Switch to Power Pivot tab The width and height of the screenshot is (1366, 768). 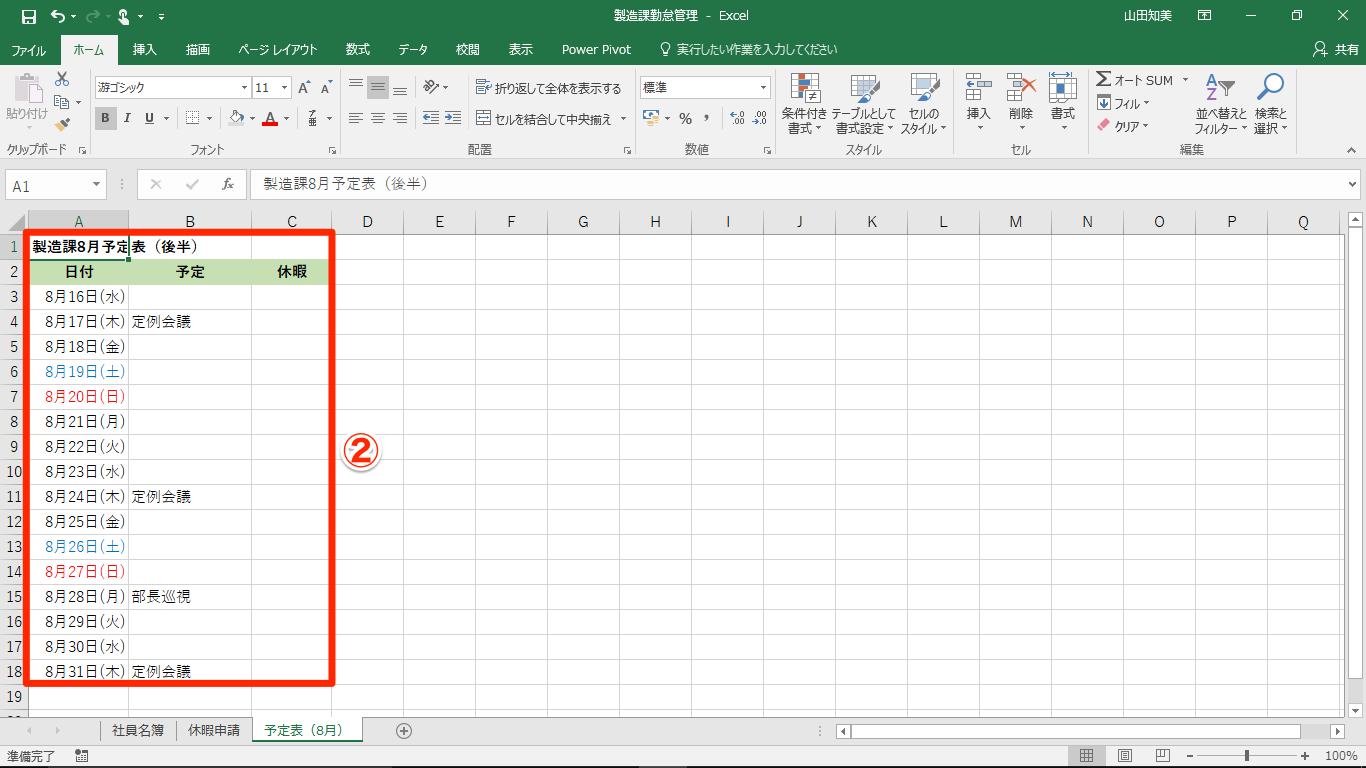597,49
